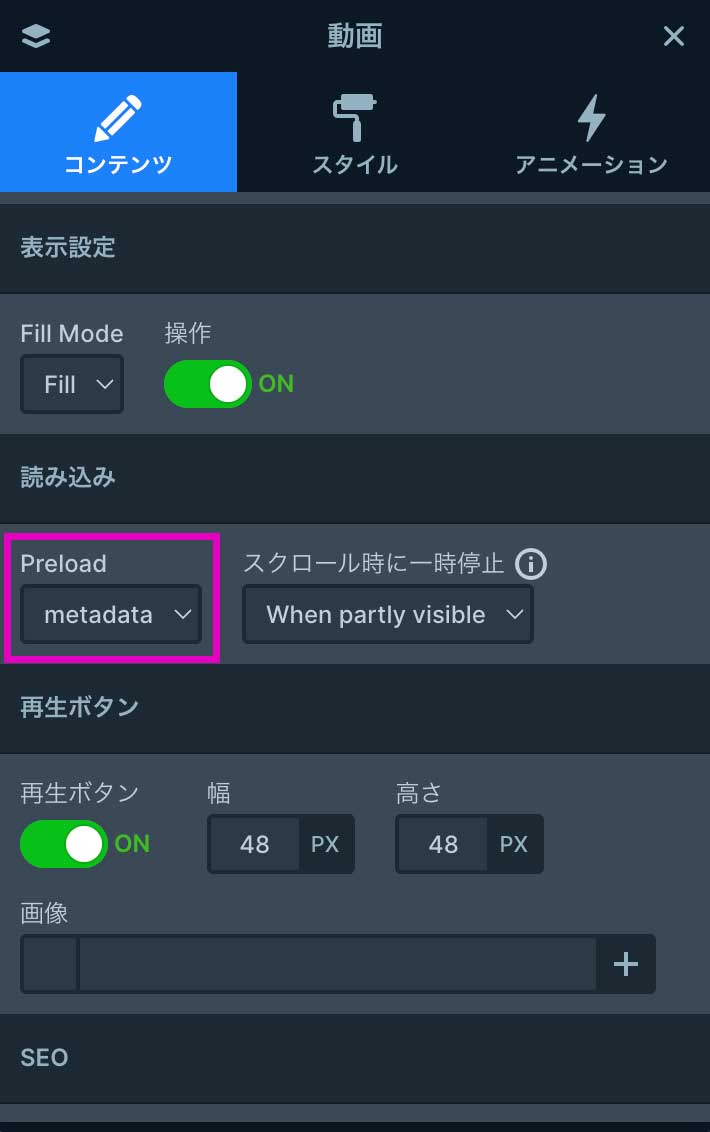Click the 幅 width value field
The width and height of the screenshot is (710, 1132).
click(x=255, y=844)
